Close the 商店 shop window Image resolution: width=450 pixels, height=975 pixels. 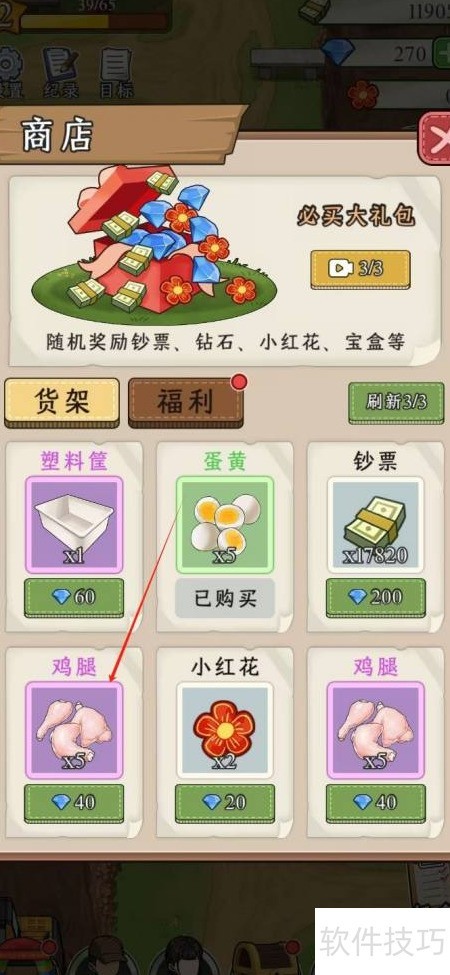[436, 138]
